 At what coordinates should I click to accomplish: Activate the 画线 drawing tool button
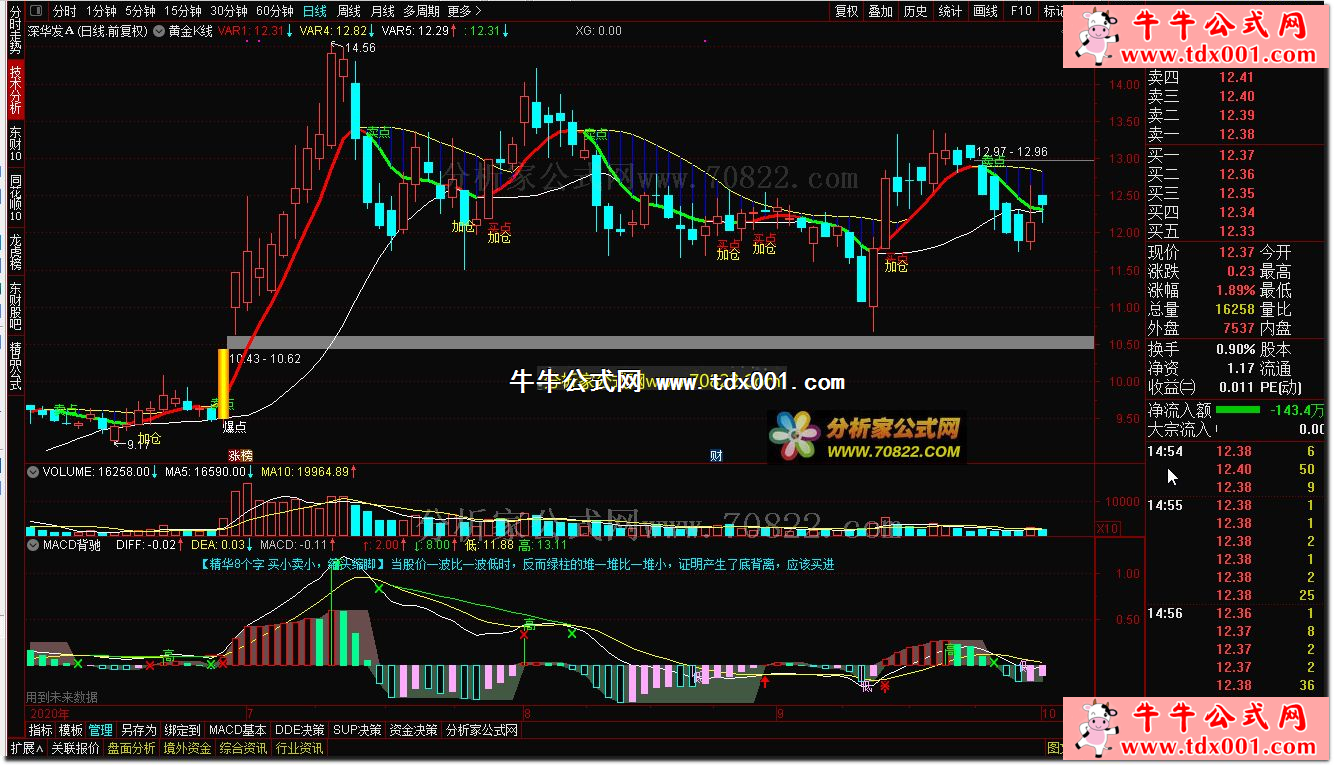pyautogui.click(x=985, y=11)
